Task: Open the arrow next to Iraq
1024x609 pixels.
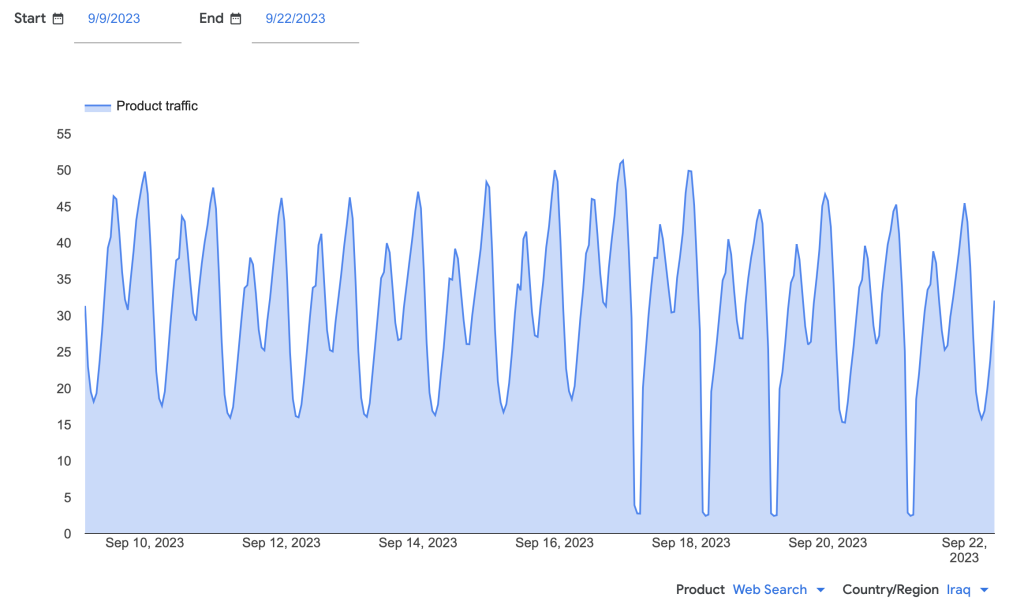Action: [x=985, y=590]
